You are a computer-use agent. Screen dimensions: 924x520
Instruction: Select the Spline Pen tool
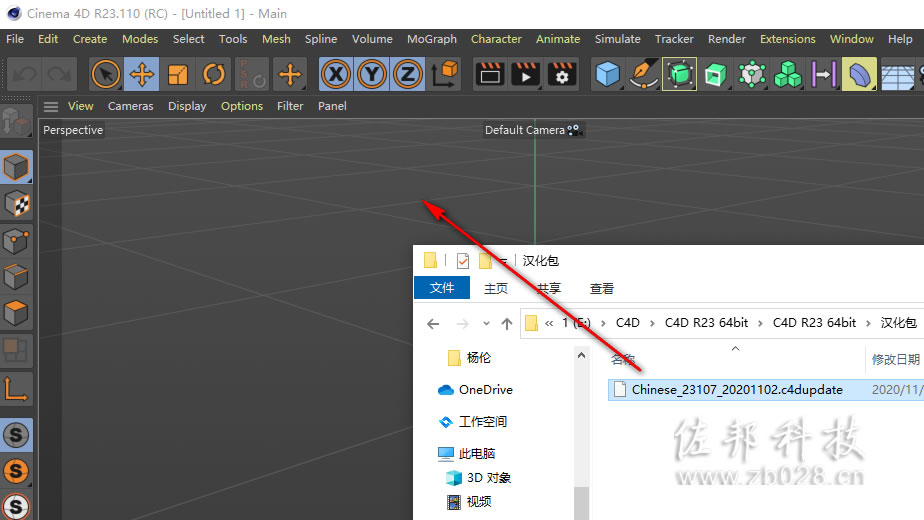[x=644, y=74]
